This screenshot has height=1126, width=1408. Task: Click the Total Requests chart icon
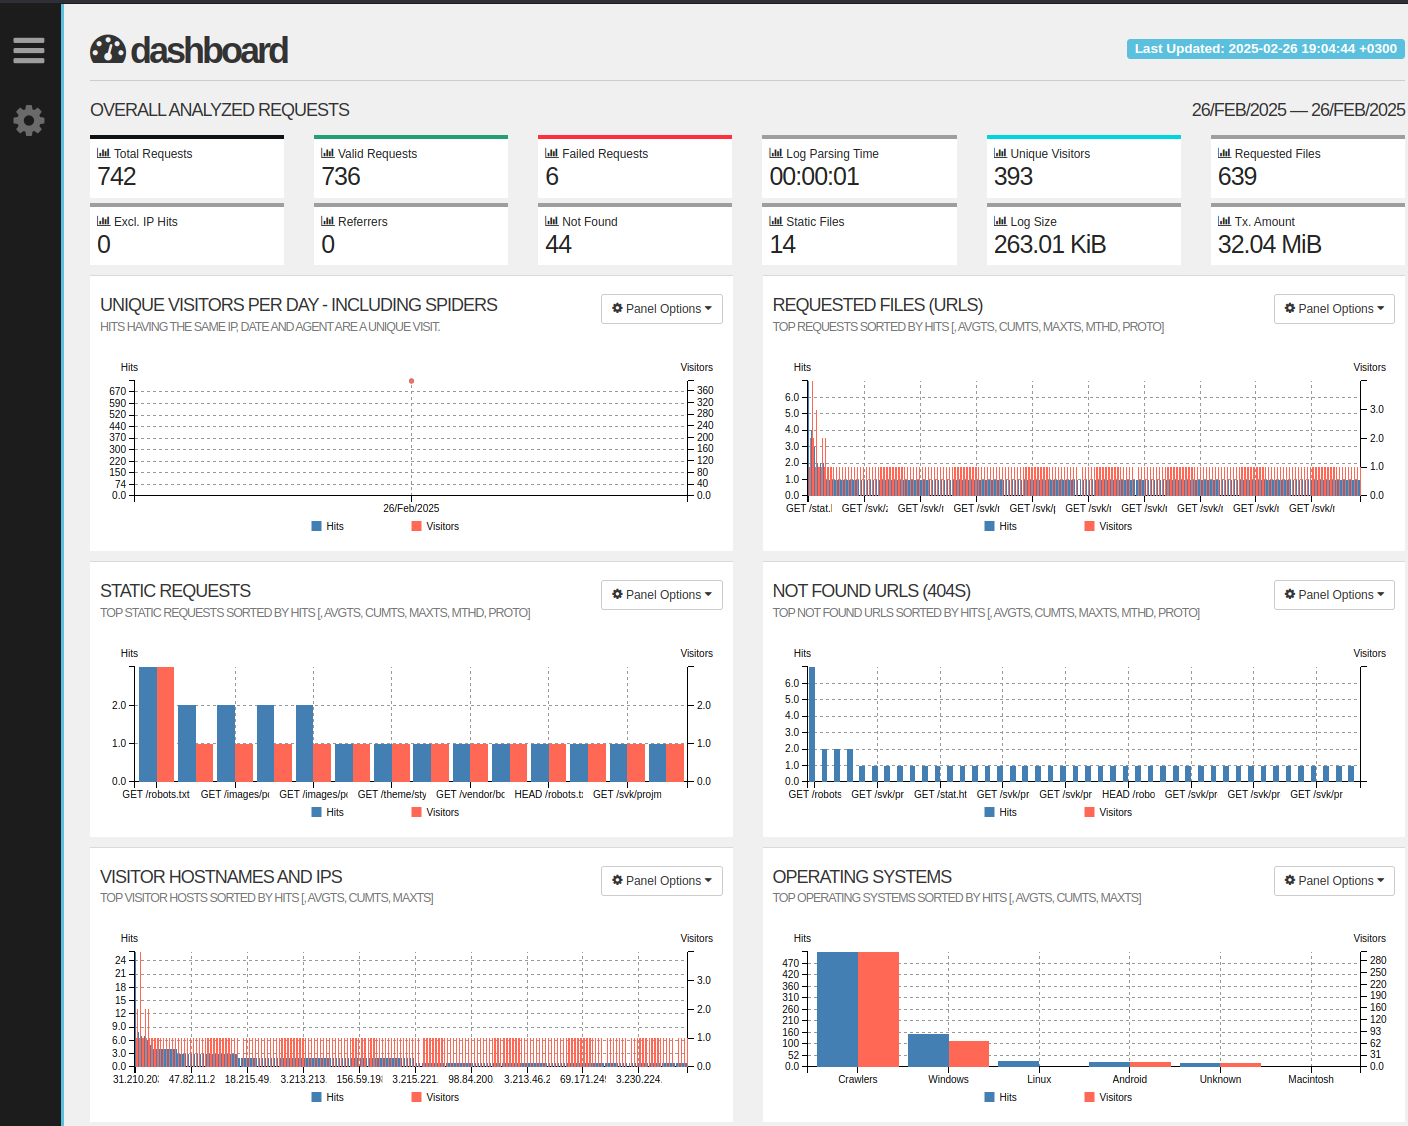[x=103, y=153]
